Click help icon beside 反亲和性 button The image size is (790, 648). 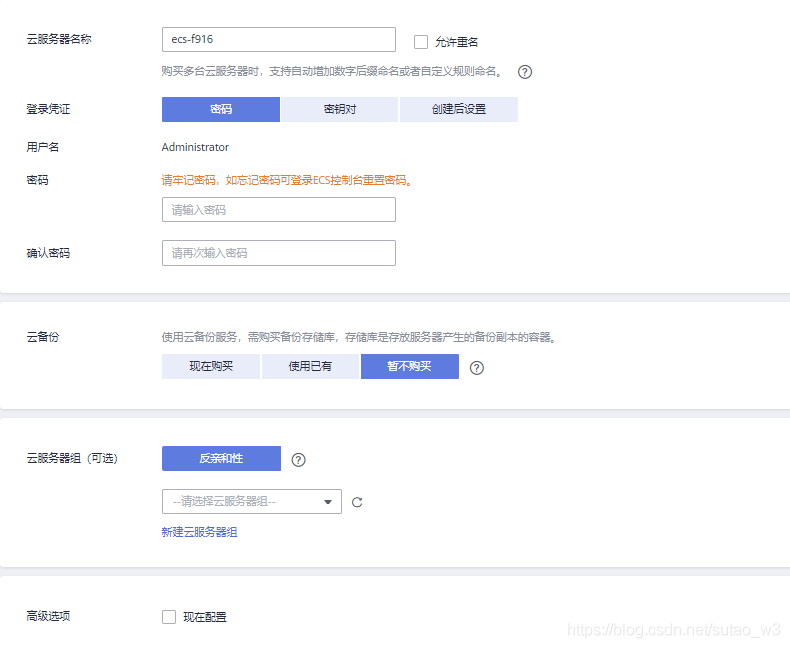(x=298, y=460)
